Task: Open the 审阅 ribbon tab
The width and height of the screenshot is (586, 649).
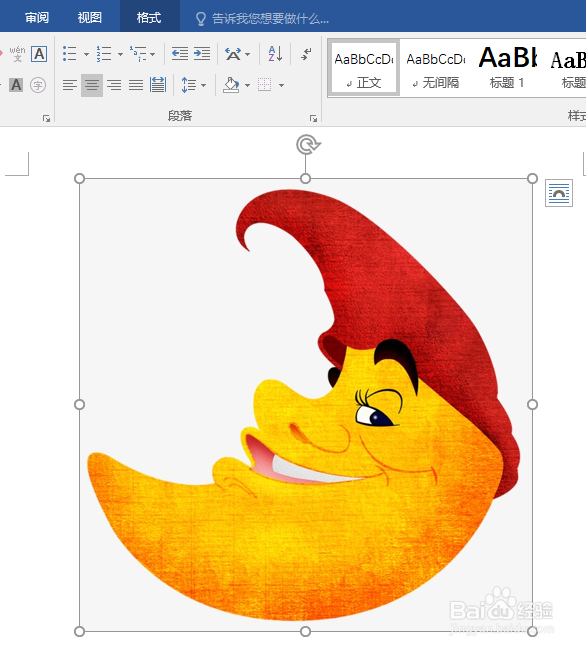Action: (x=37, y=18)
